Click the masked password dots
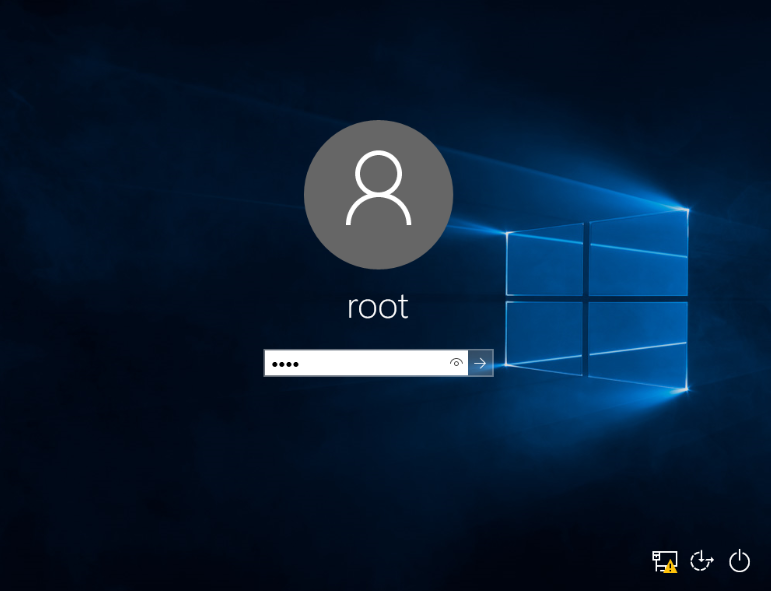Viewport: 771px width, 591px height. coord(285,364)
